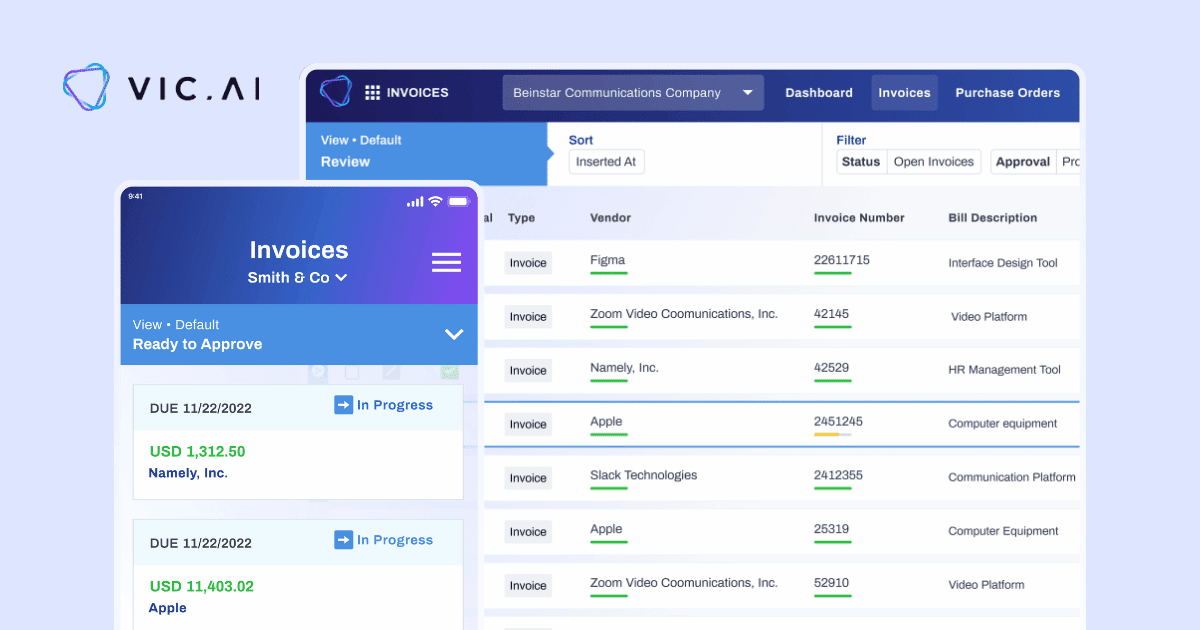Click invoice number 25319
The width and height of the screenshot is (1200, 630).
click(x=830, y=529)
